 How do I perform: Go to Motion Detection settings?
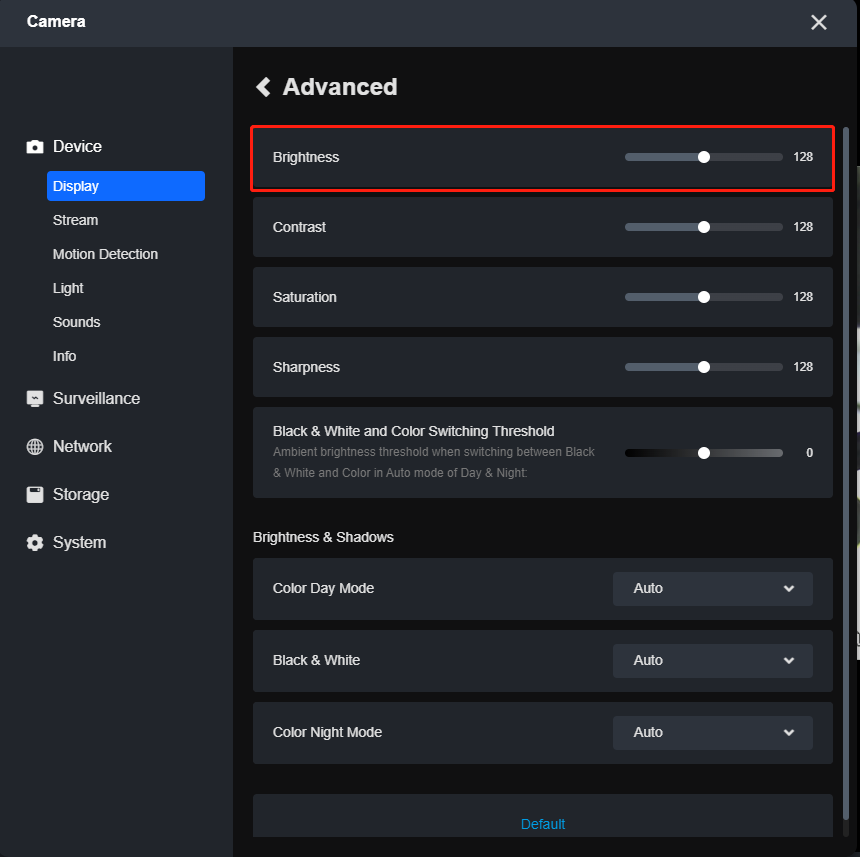tap(105, 254)
